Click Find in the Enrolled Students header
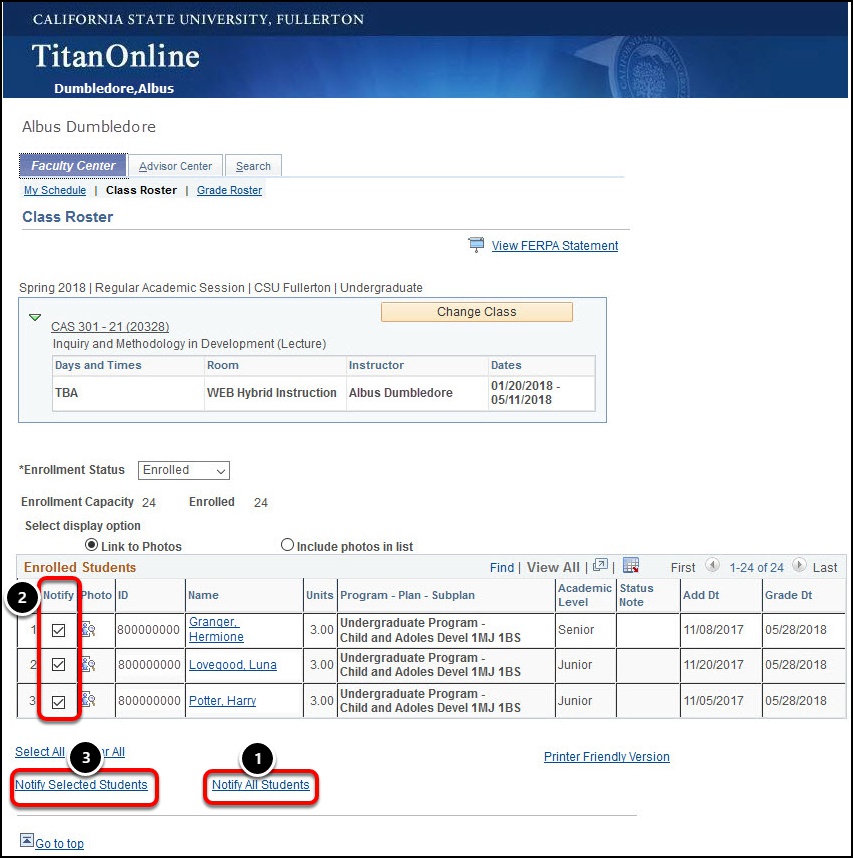Image resolution: width=853 pixels, height=858 pixels. (502, 567)
